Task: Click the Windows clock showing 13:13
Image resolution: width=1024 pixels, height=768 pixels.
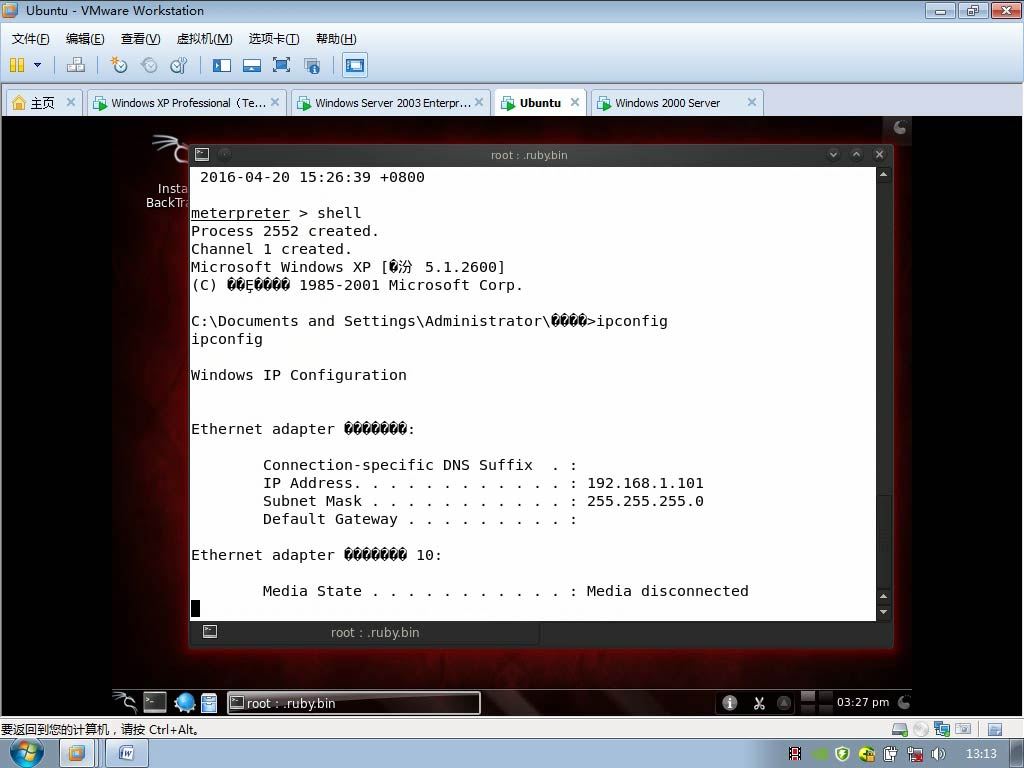Action: coord(981,754)
